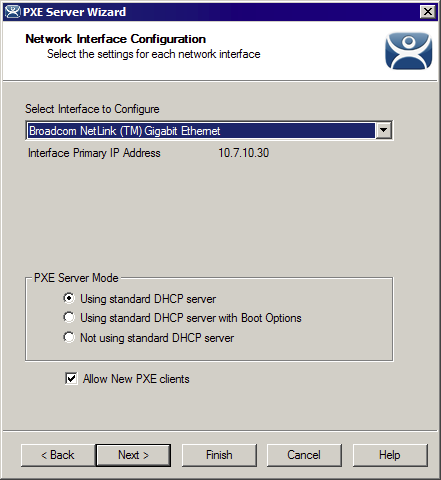
Task: Click the 10.7.10.30 IP address text
Action: tap(244, 153)
